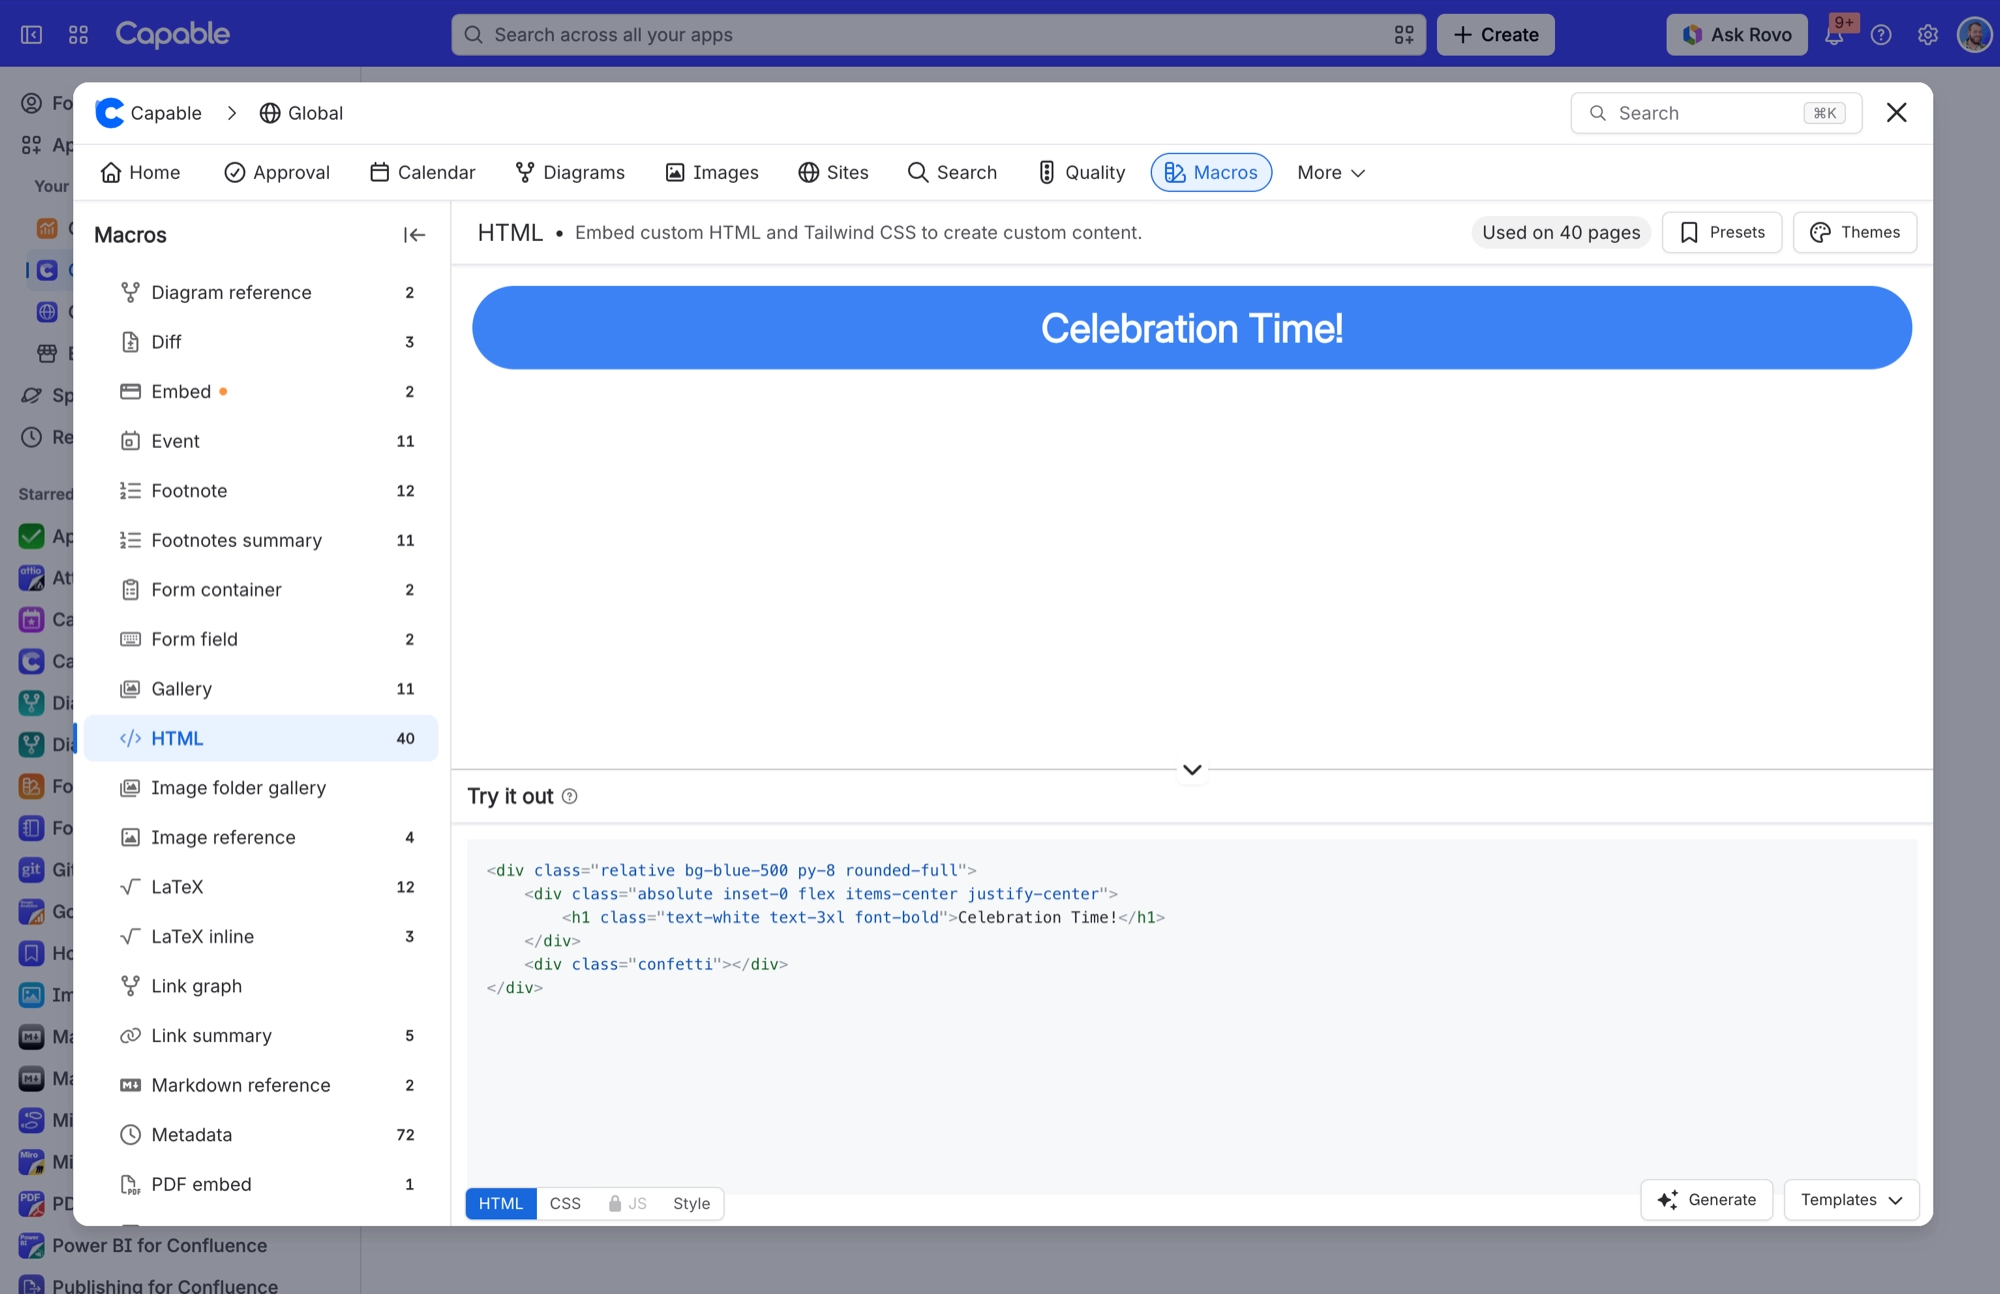The height and width of the screenshot is (1294, 2000).
Task: Open the Calendar tab
Action: pos(423,172)
